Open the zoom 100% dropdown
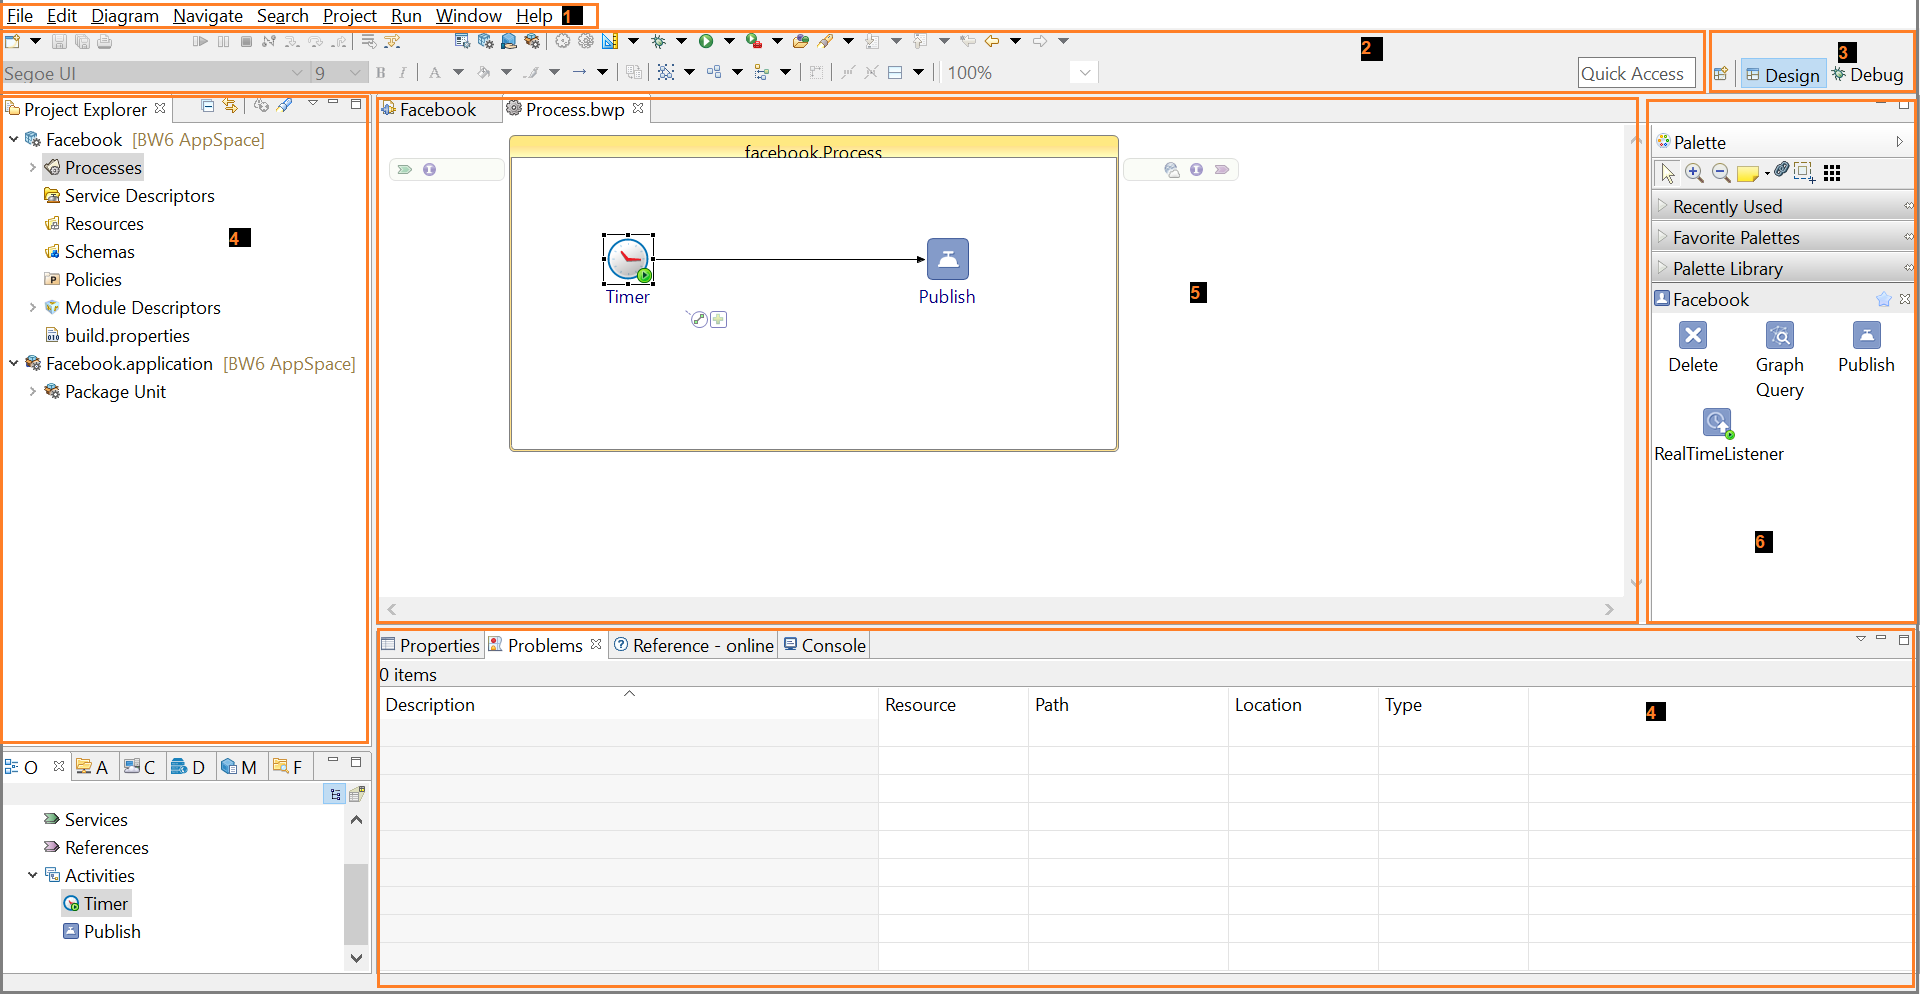This screenshot has width=1920, height=997. 1084,73
